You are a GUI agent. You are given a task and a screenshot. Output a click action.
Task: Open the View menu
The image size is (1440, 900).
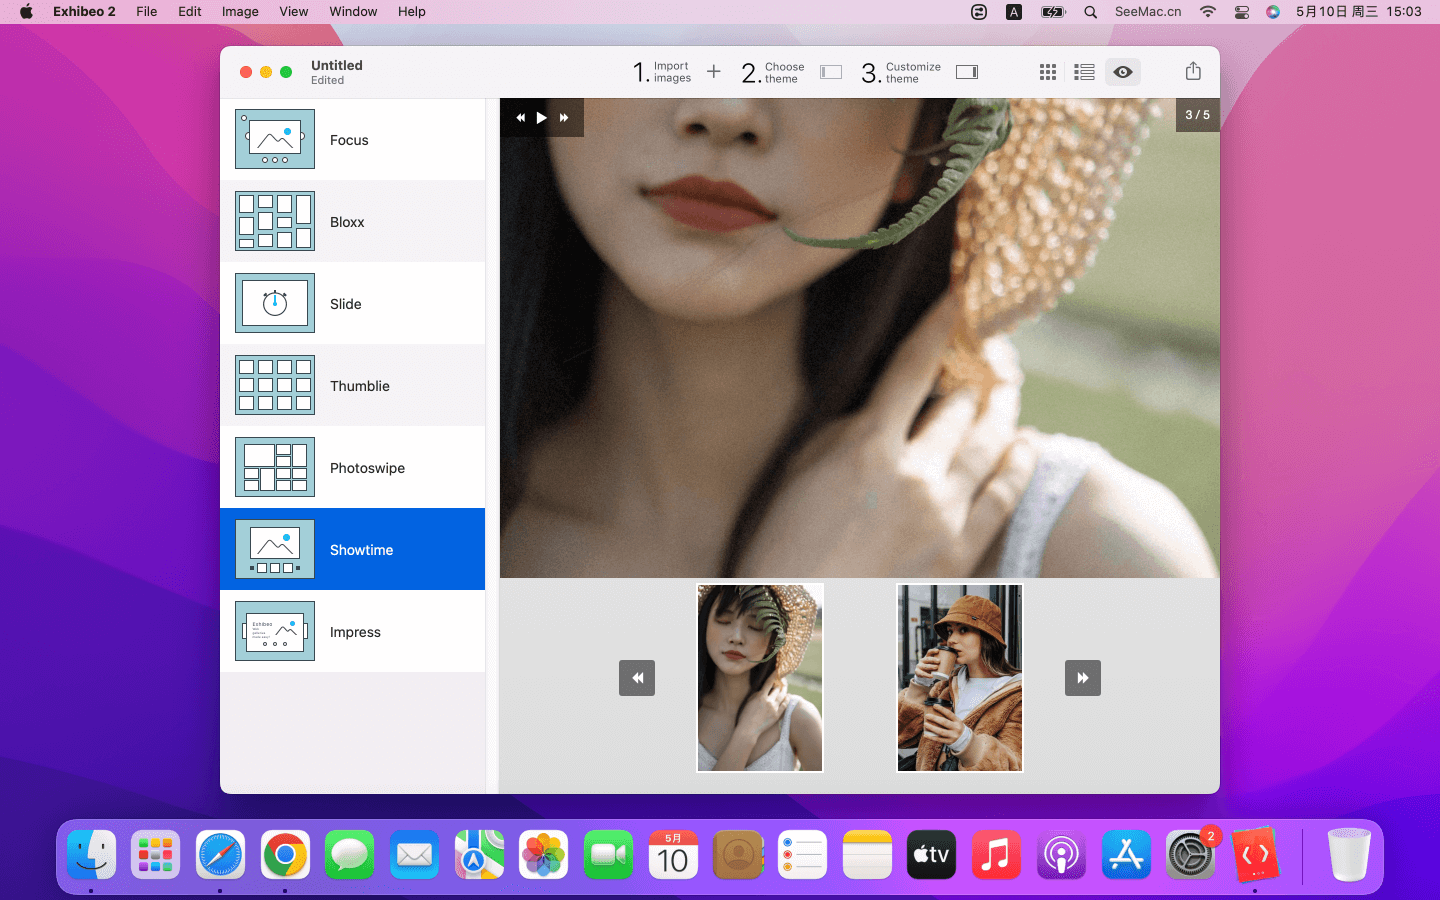(x=293, y=12)
